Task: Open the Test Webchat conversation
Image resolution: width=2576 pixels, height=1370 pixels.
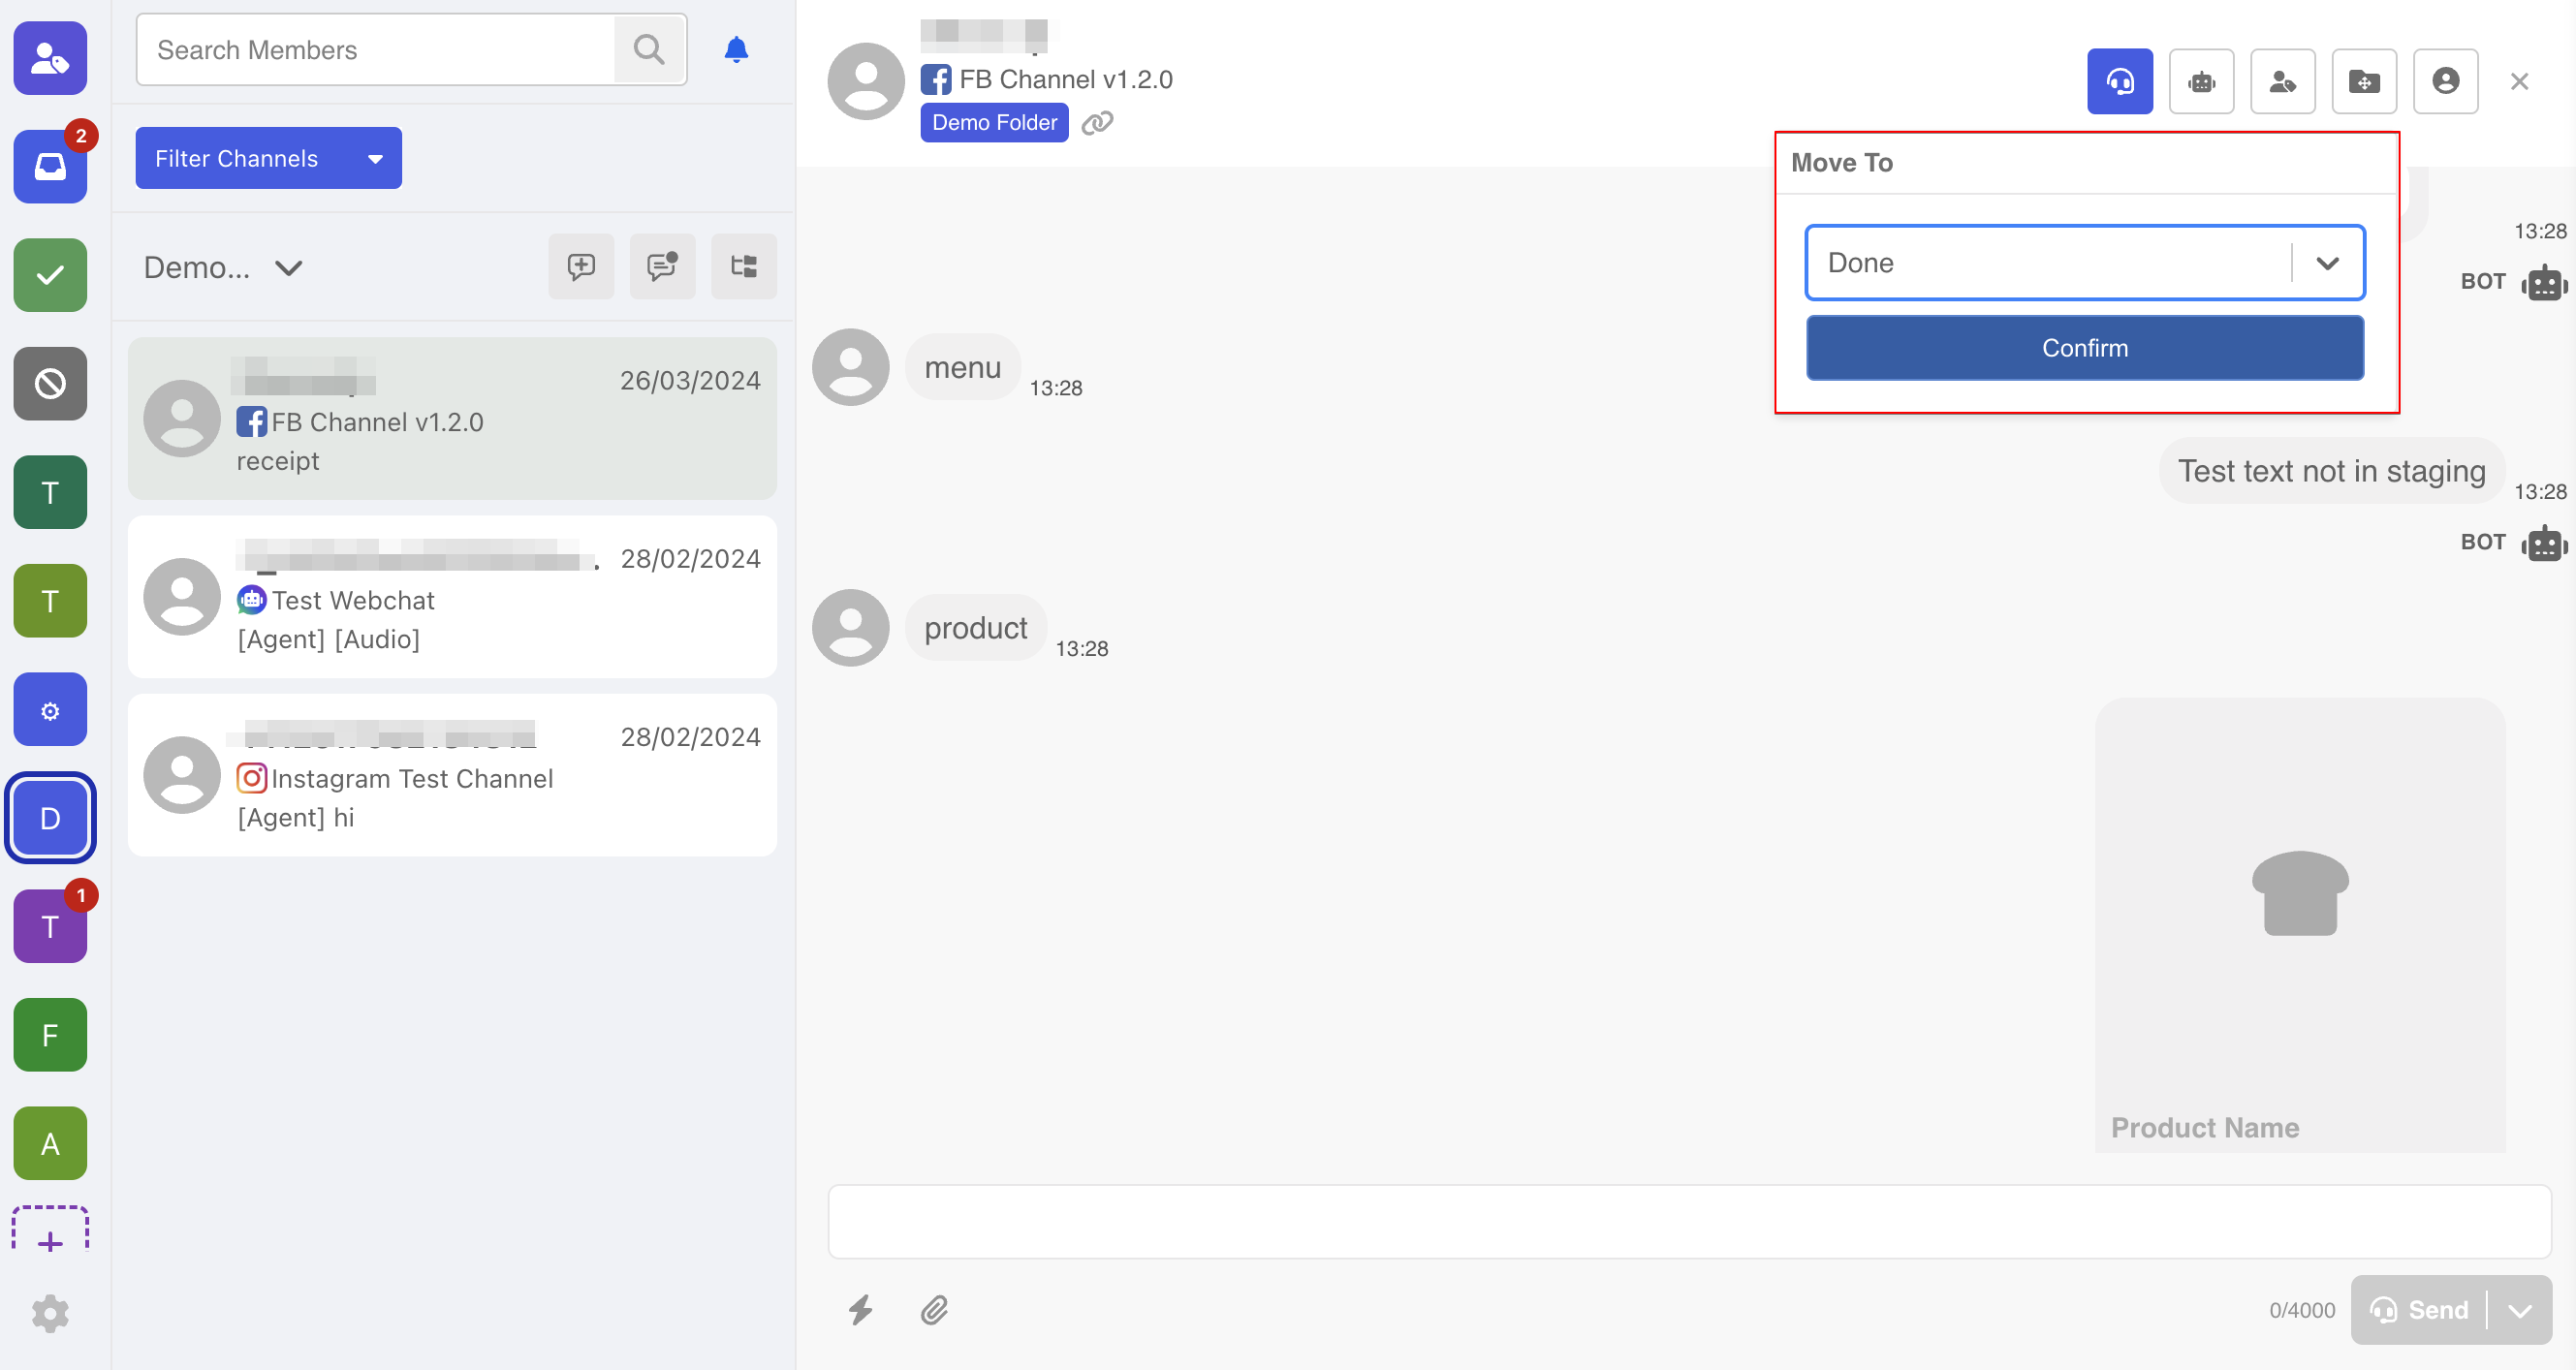Action: click(x=452, y=598)
